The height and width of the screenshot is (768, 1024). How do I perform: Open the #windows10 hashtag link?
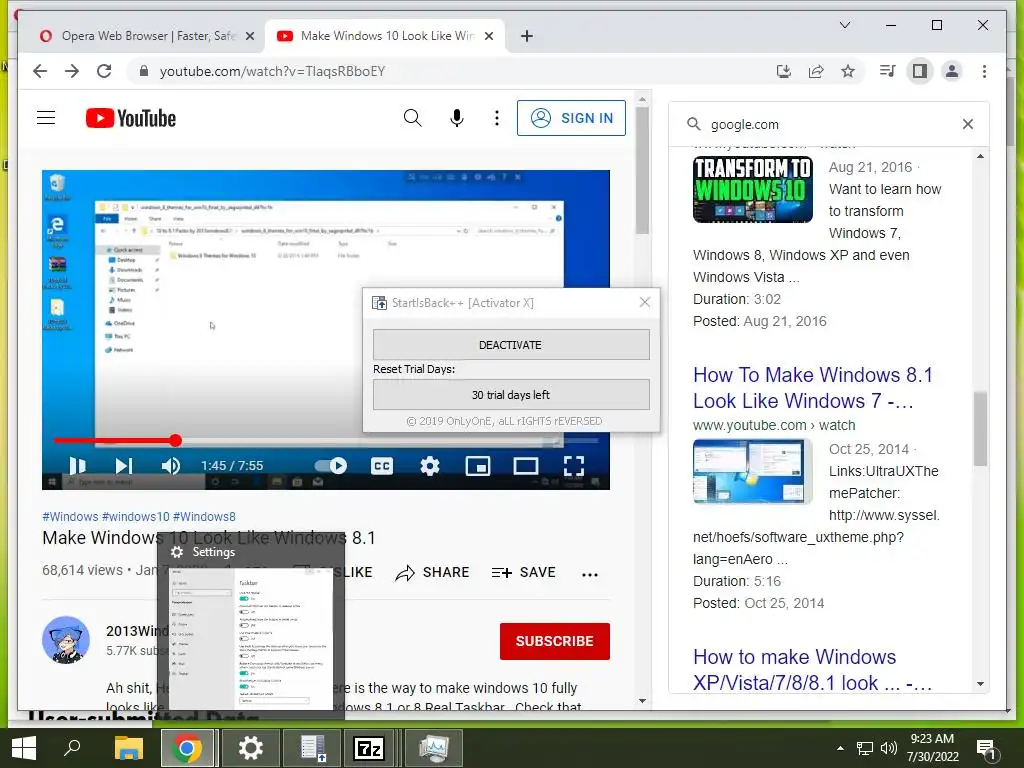(136, 517)
